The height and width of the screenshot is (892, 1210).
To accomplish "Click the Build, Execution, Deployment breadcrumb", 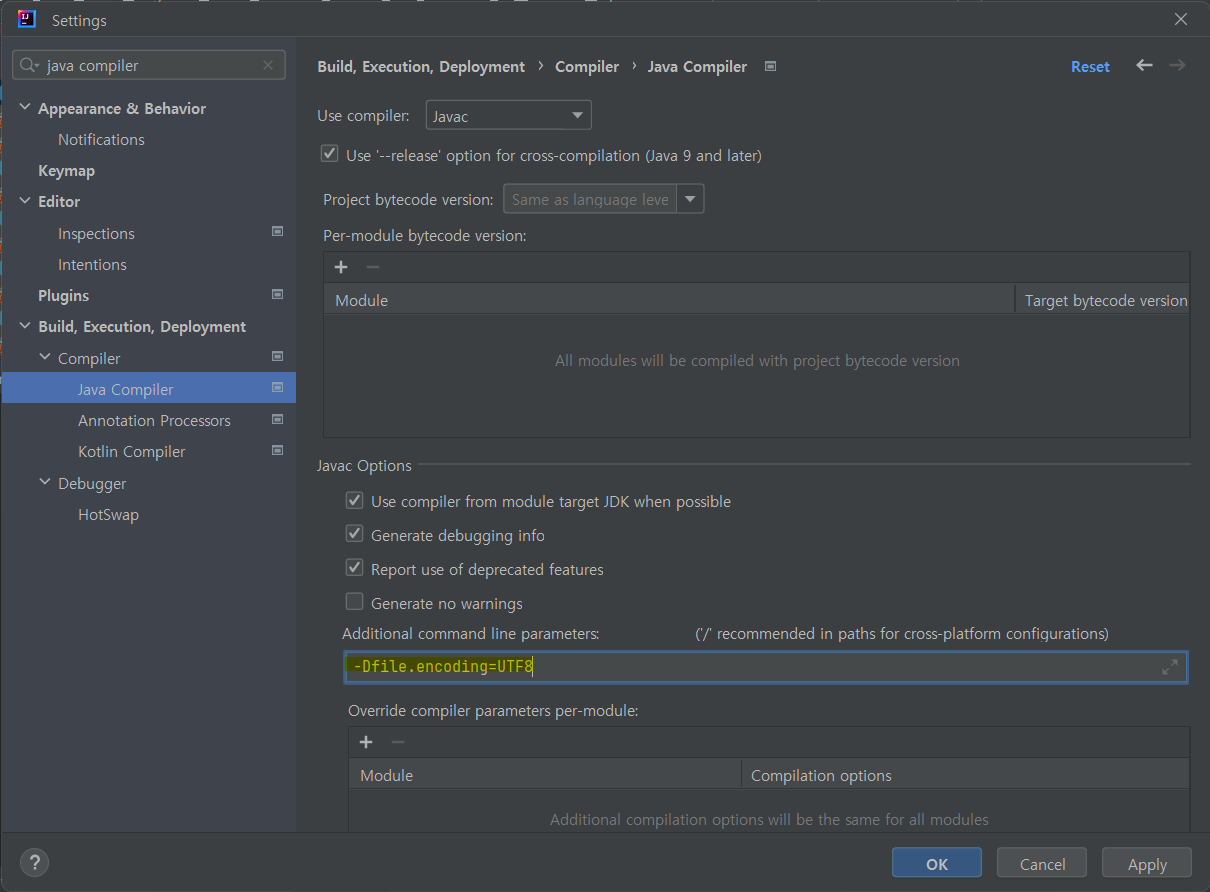I will tap(421, 66).
